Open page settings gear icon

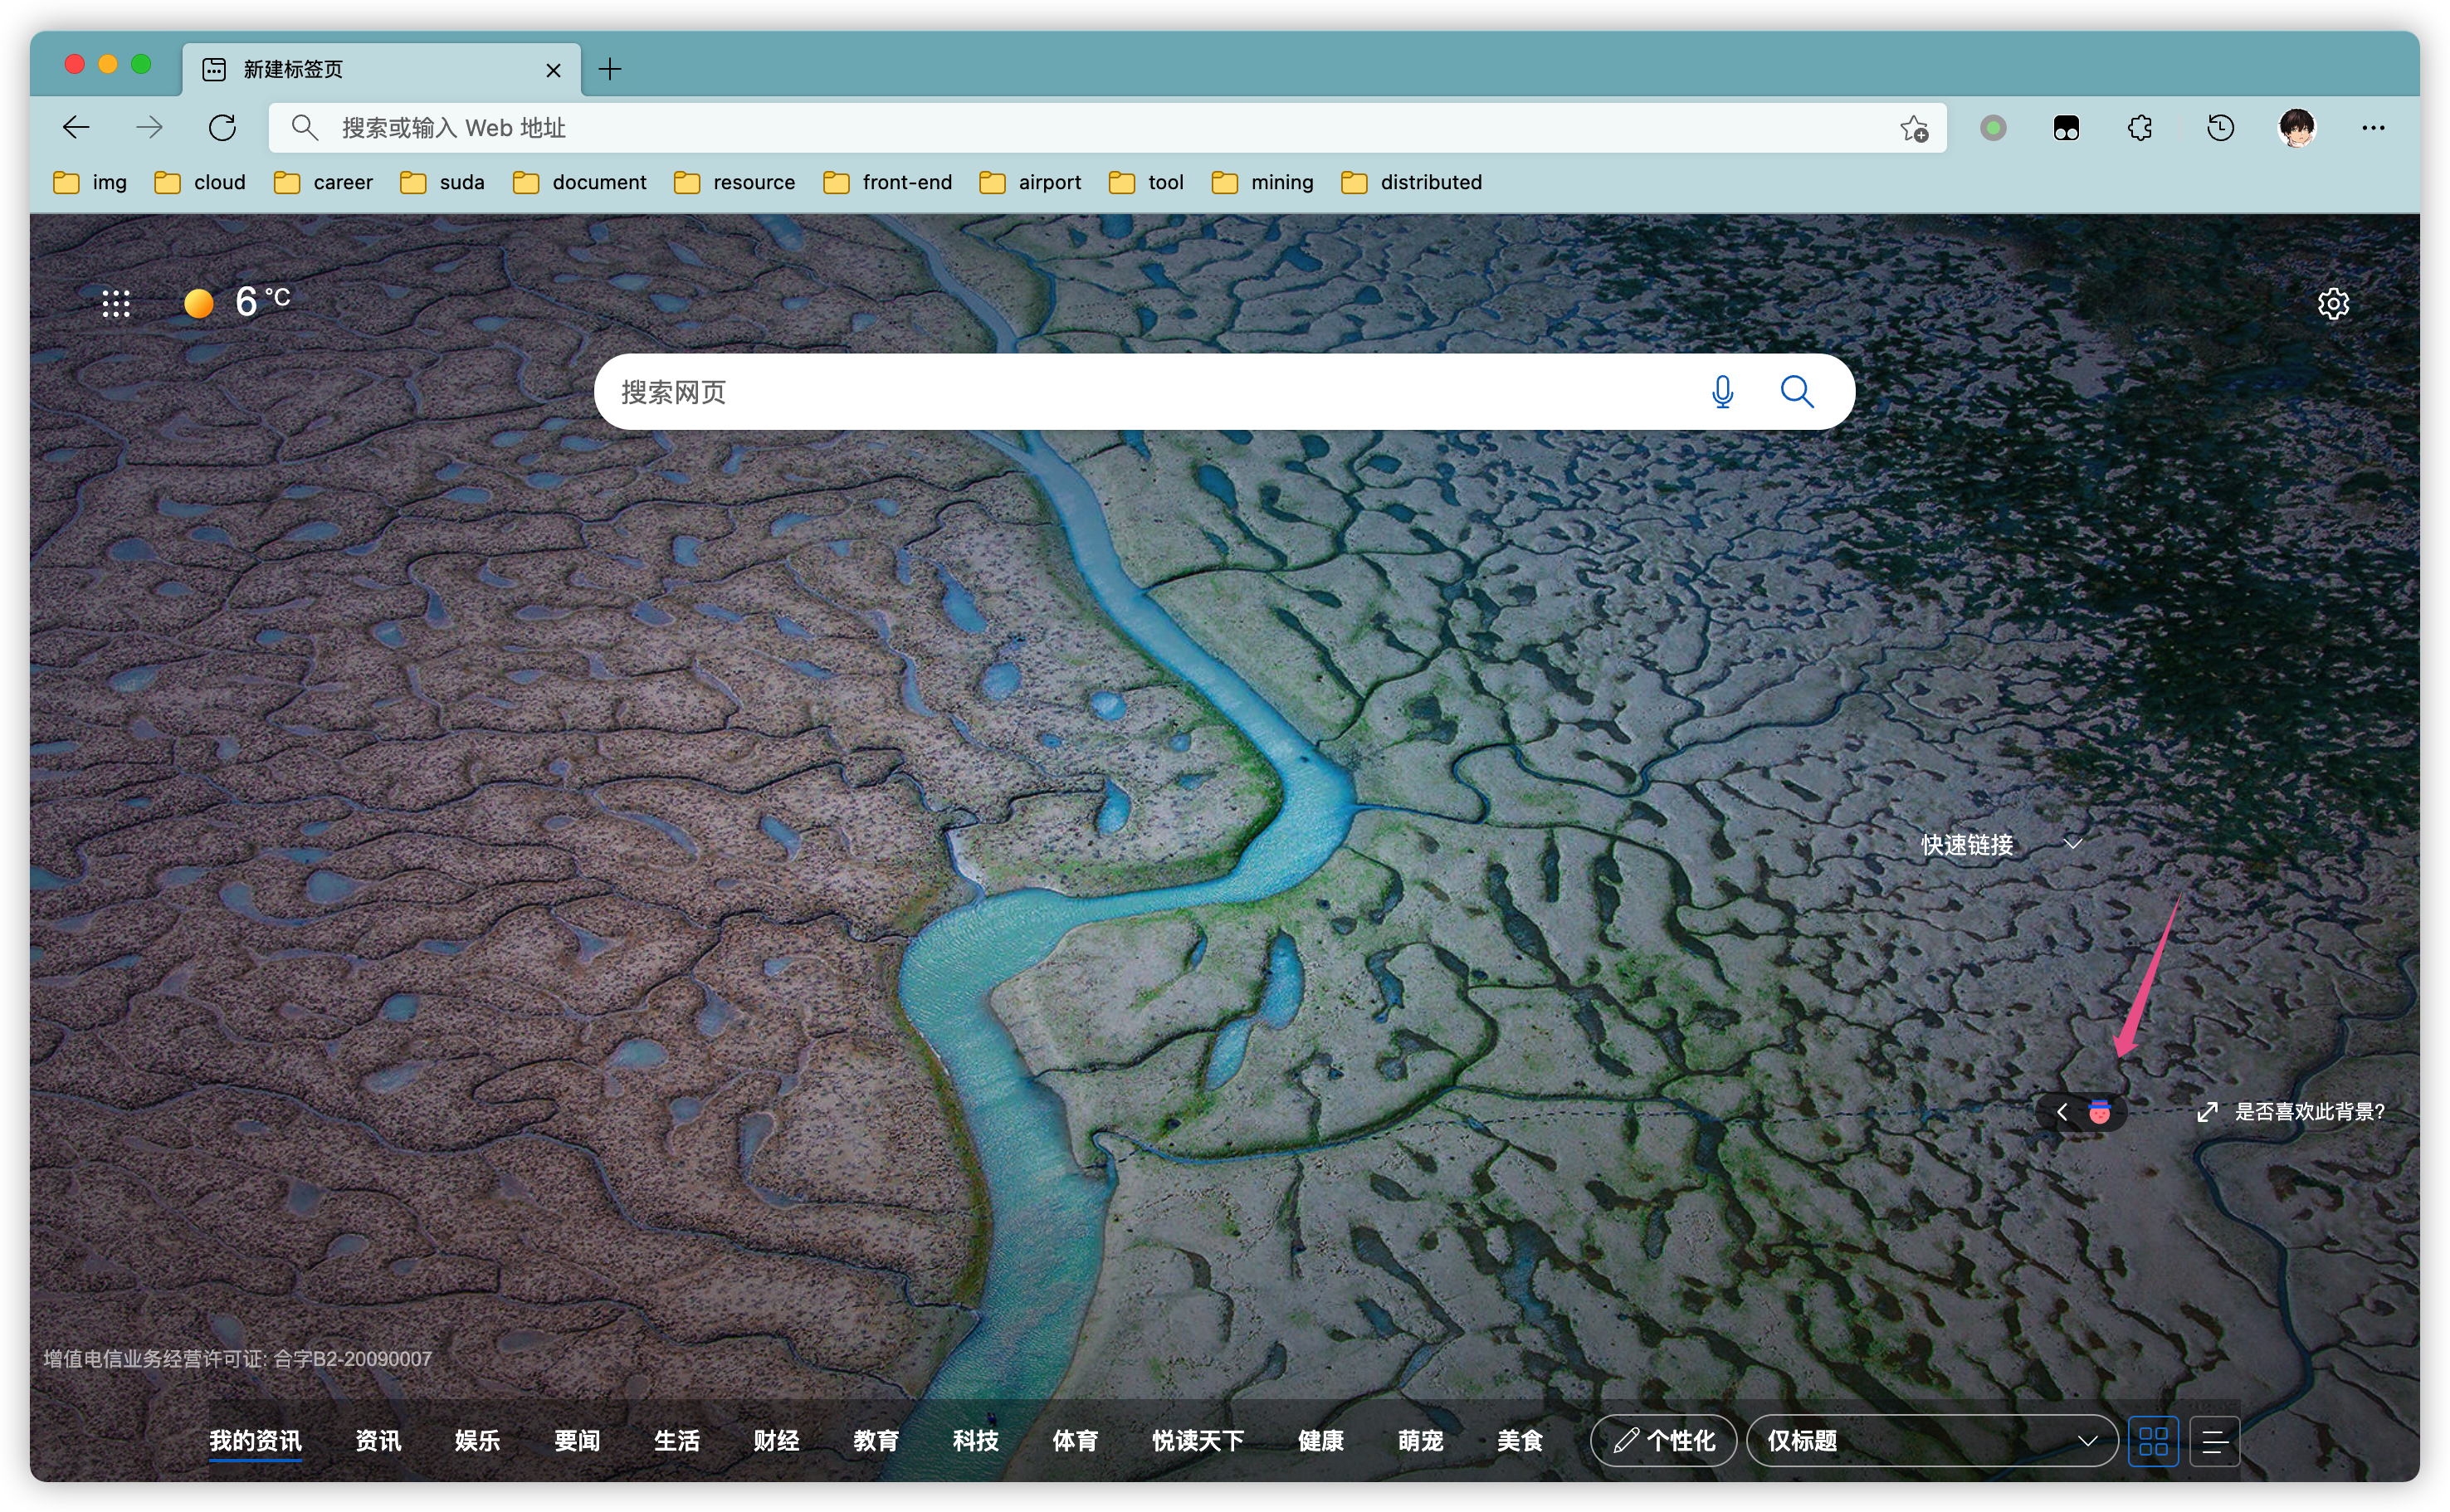[2333, 304]
